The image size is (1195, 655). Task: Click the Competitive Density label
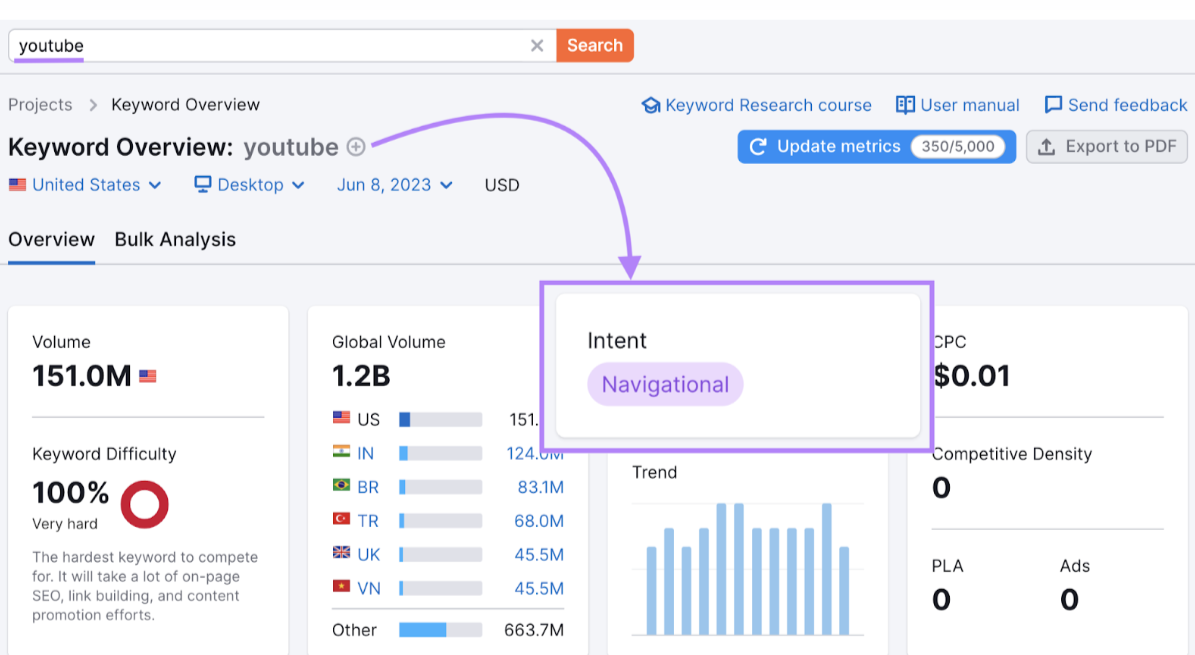tap(1012, 454)
